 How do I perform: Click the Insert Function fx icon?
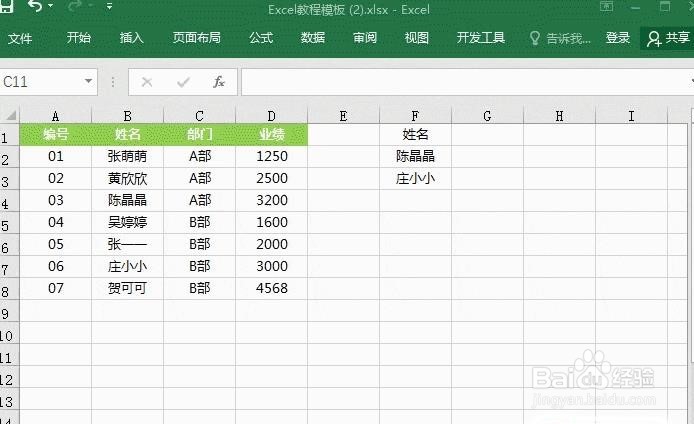point(219,82)
